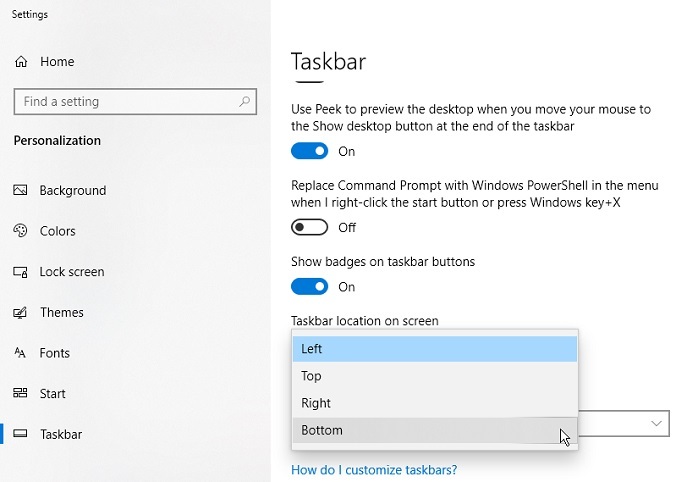698x482 pixels.
Task: Click the Themes icon
Action: pos(20,312)
